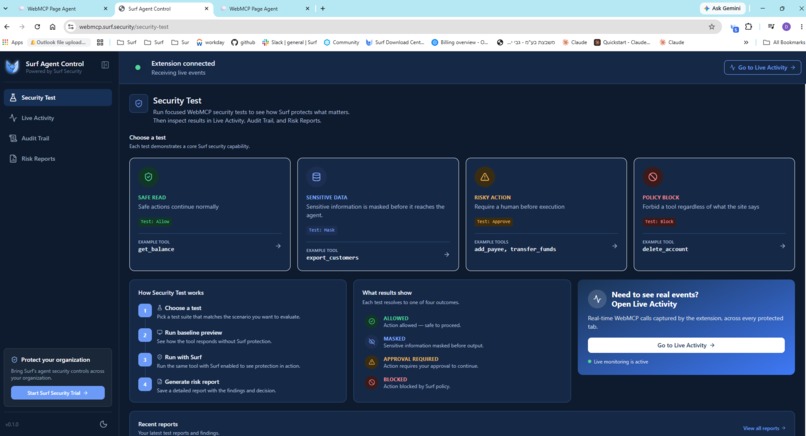806x436 pixels.
Task: Click the Test: Mask badge
Action: tap(322, 230)
